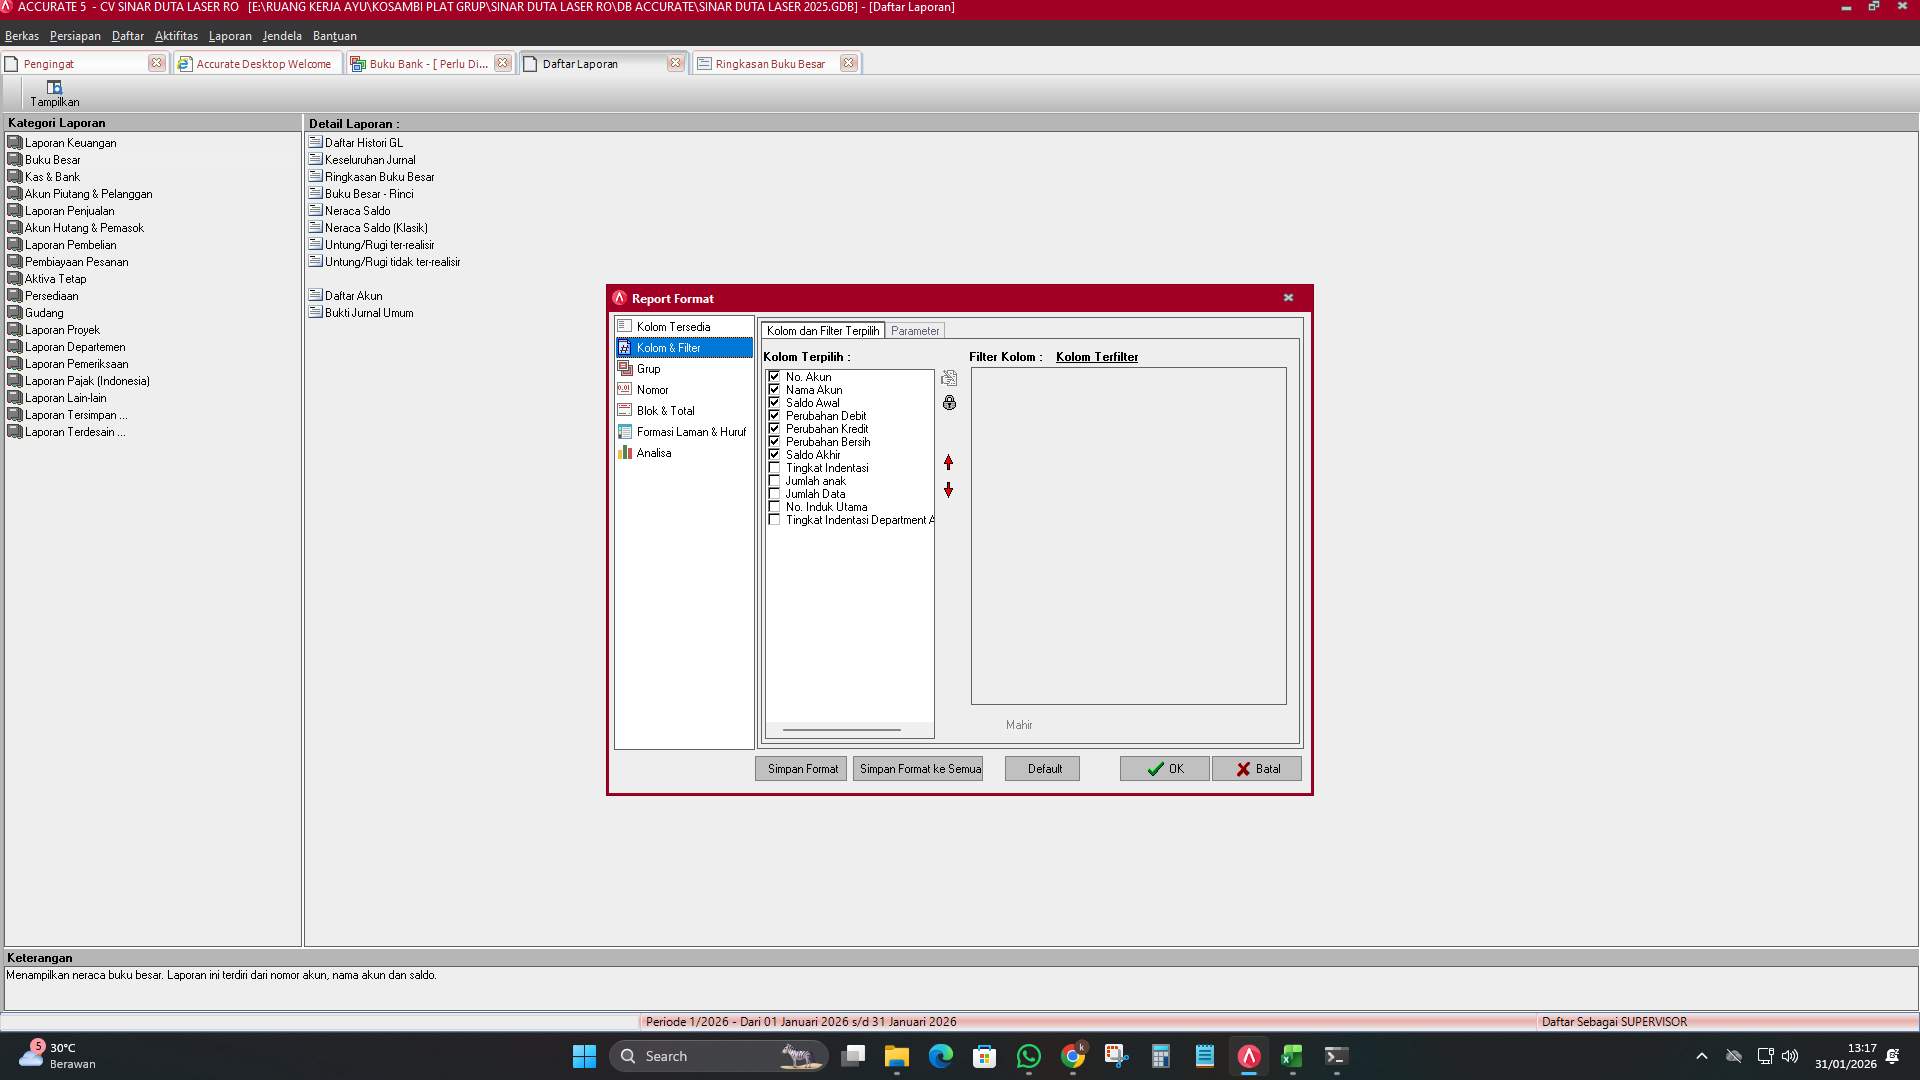The height and width of the screenshot is (1080, 1920).
Task: Open the Laporan menu
Action: coord(230,35)
